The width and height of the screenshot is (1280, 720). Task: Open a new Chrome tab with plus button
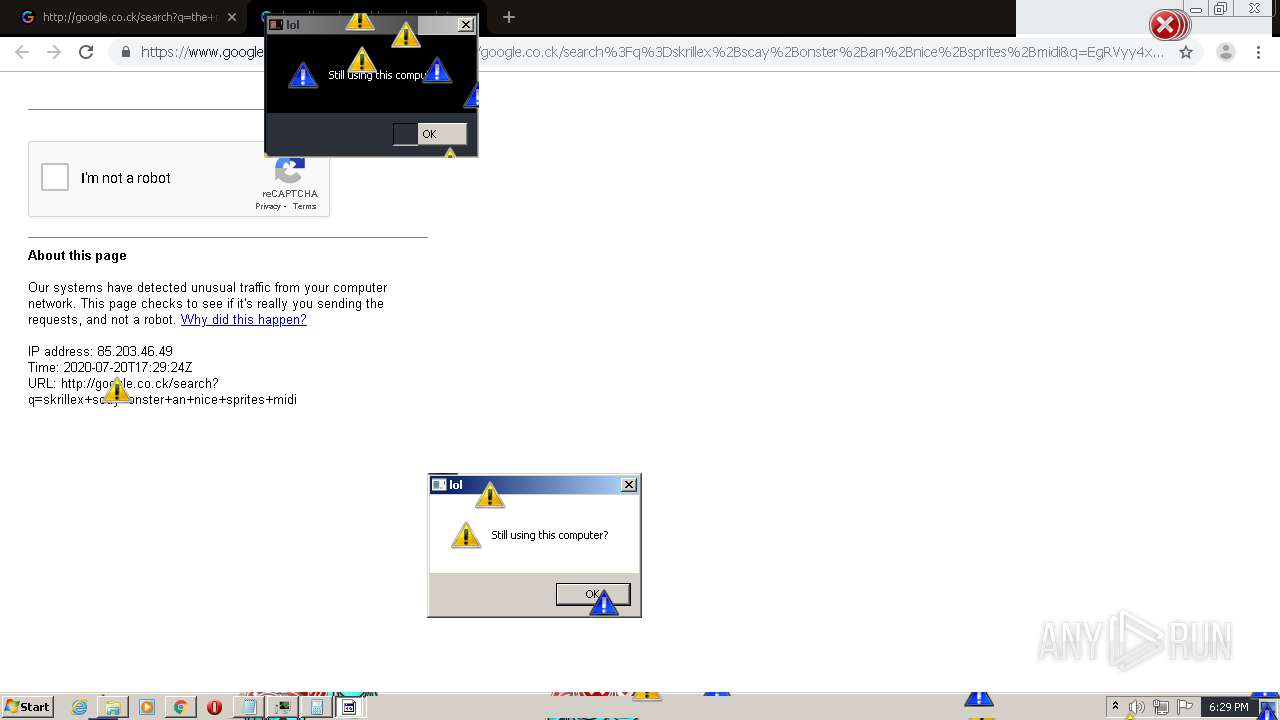click(509, 17)
